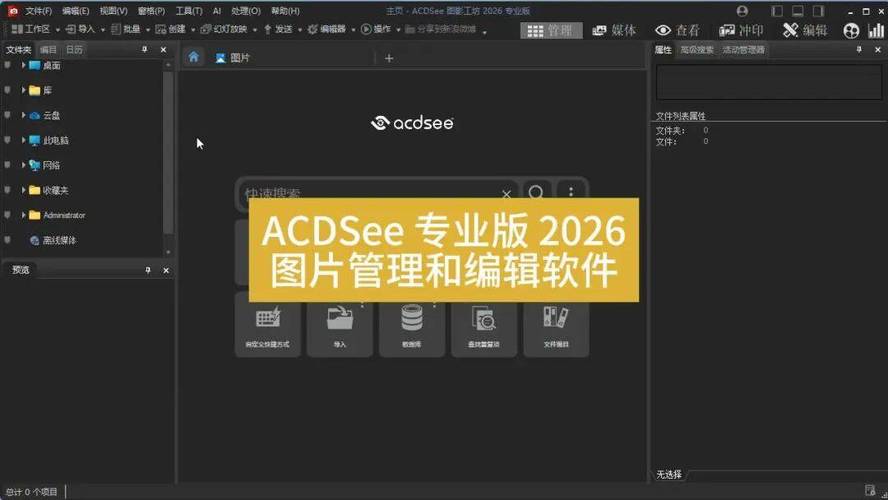Expand the 网络 tree node arrow
This screenshot has width=888, height=500.
click(23, 165)
